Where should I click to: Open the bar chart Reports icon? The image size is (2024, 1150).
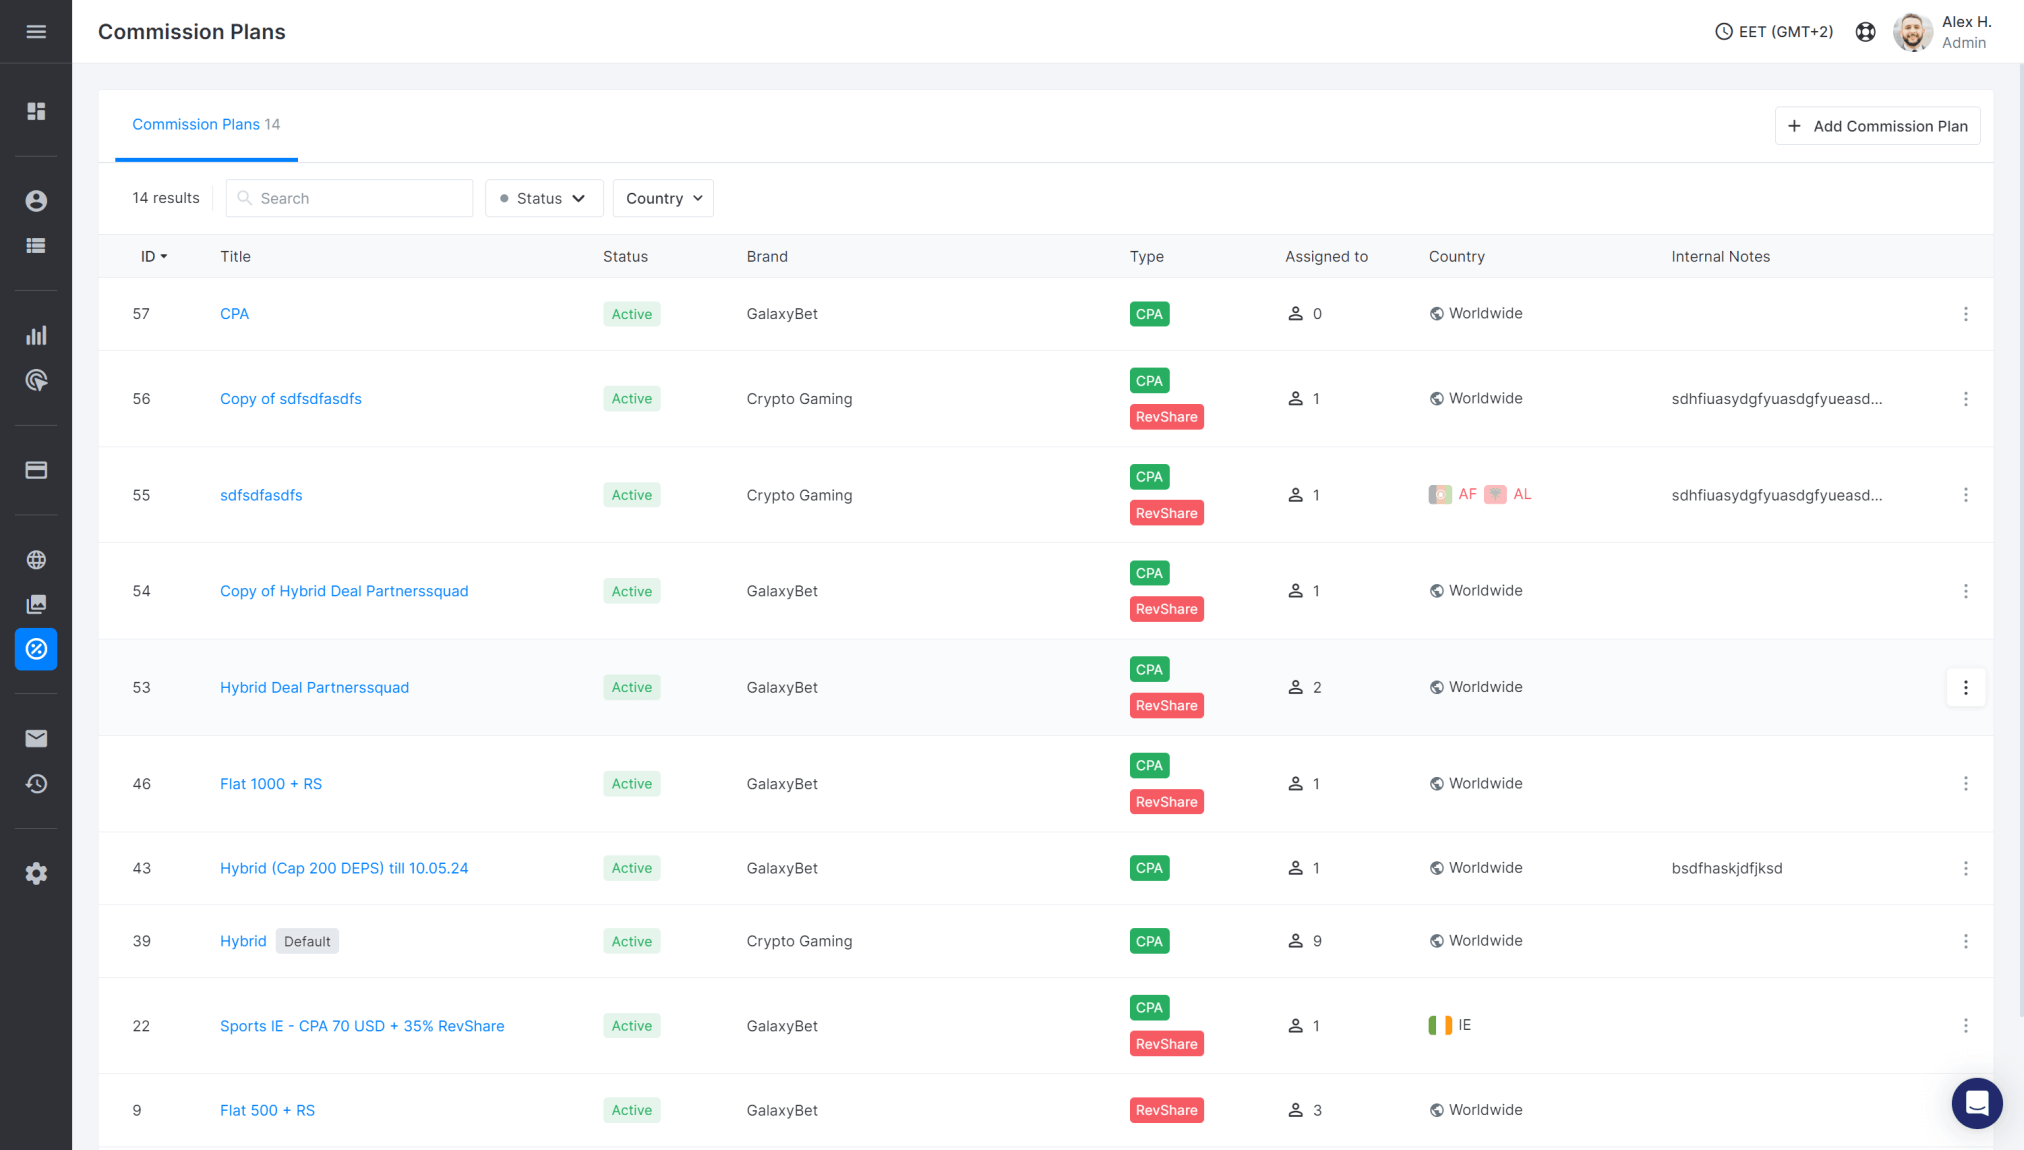(36, 335)
